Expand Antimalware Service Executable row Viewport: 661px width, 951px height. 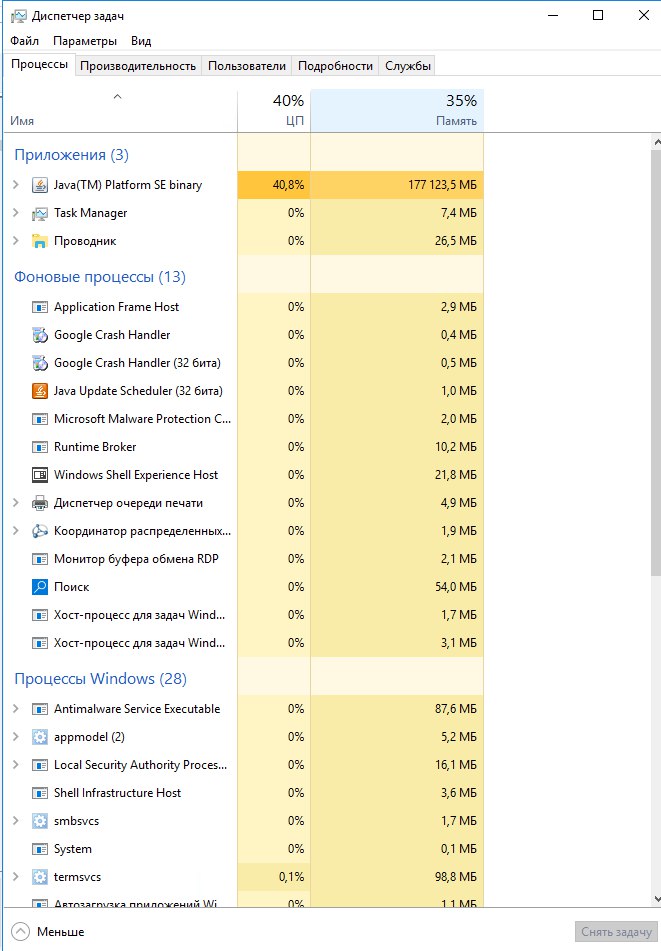[16, 708]
